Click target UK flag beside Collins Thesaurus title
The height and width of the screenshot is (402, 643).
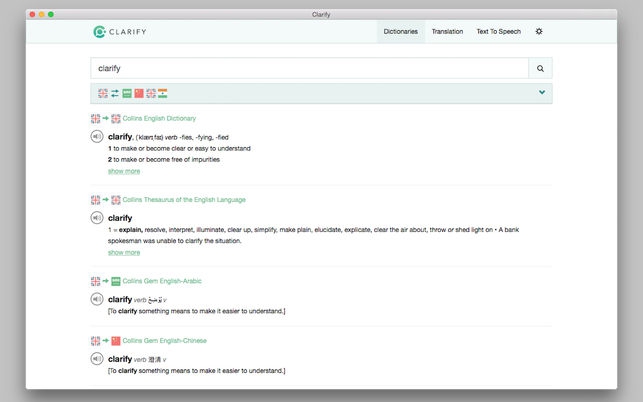click(116, 200)
